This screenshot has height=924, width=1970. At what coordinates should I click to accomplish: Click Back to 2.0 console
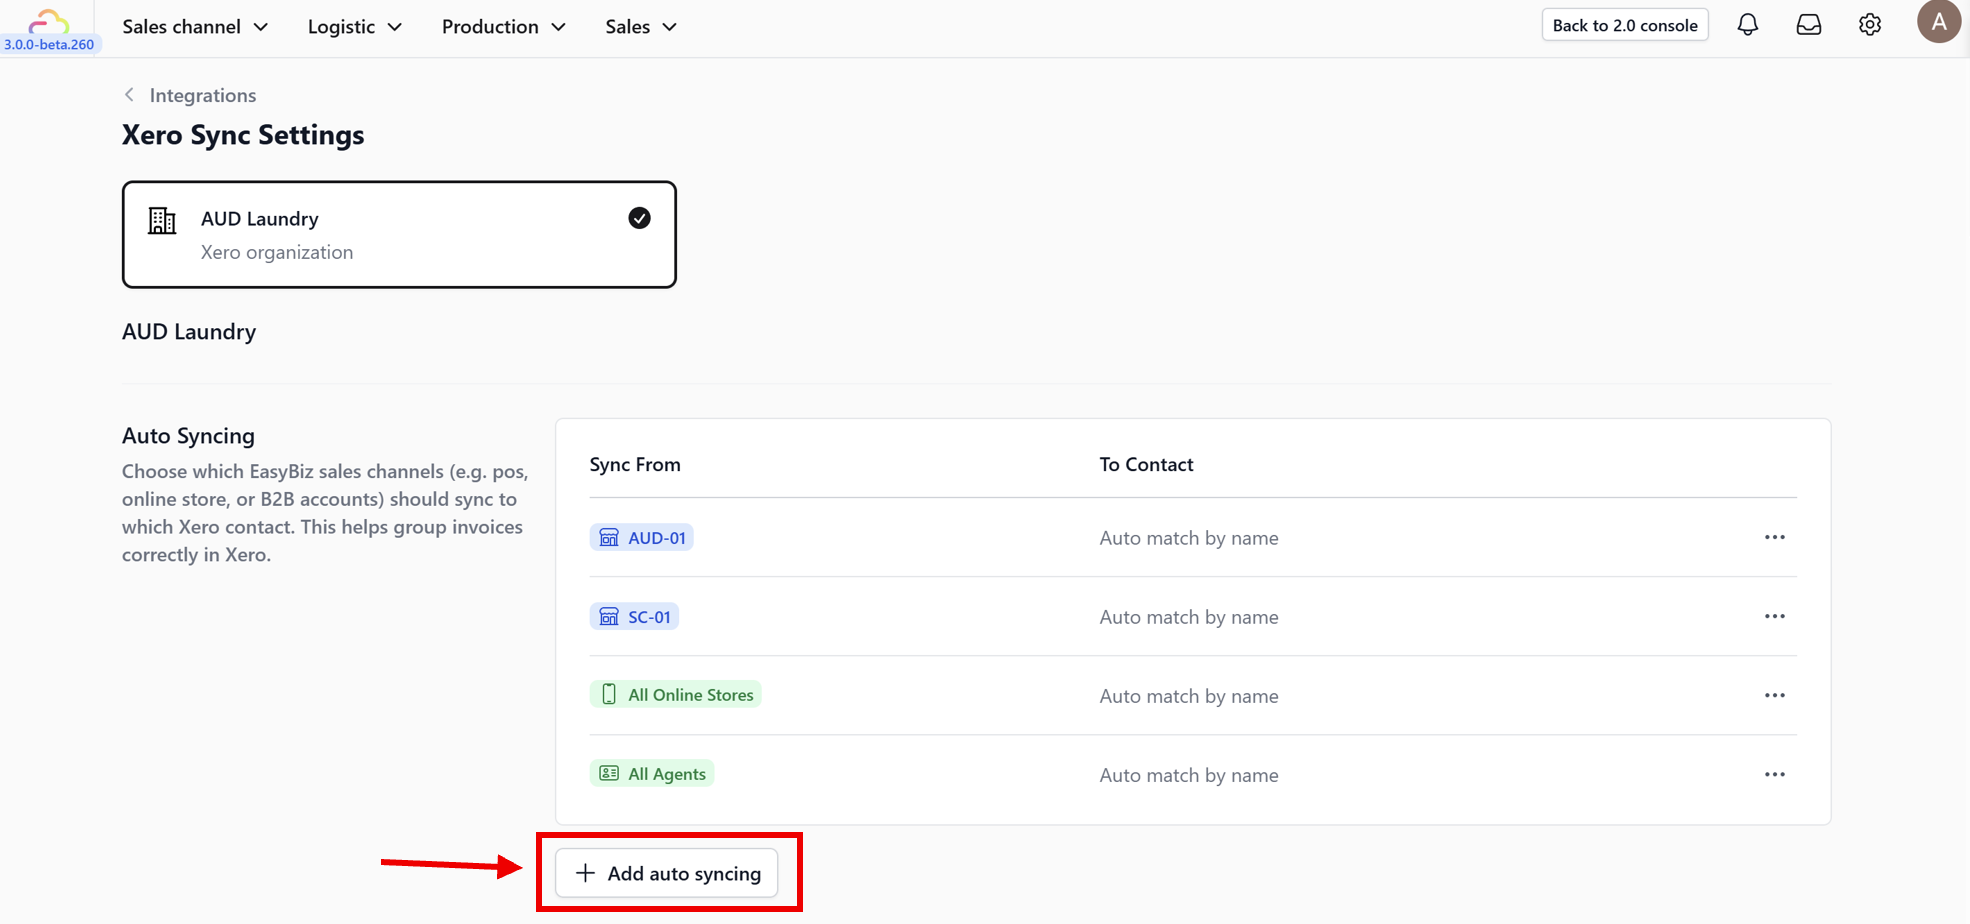pos(1625,25)
